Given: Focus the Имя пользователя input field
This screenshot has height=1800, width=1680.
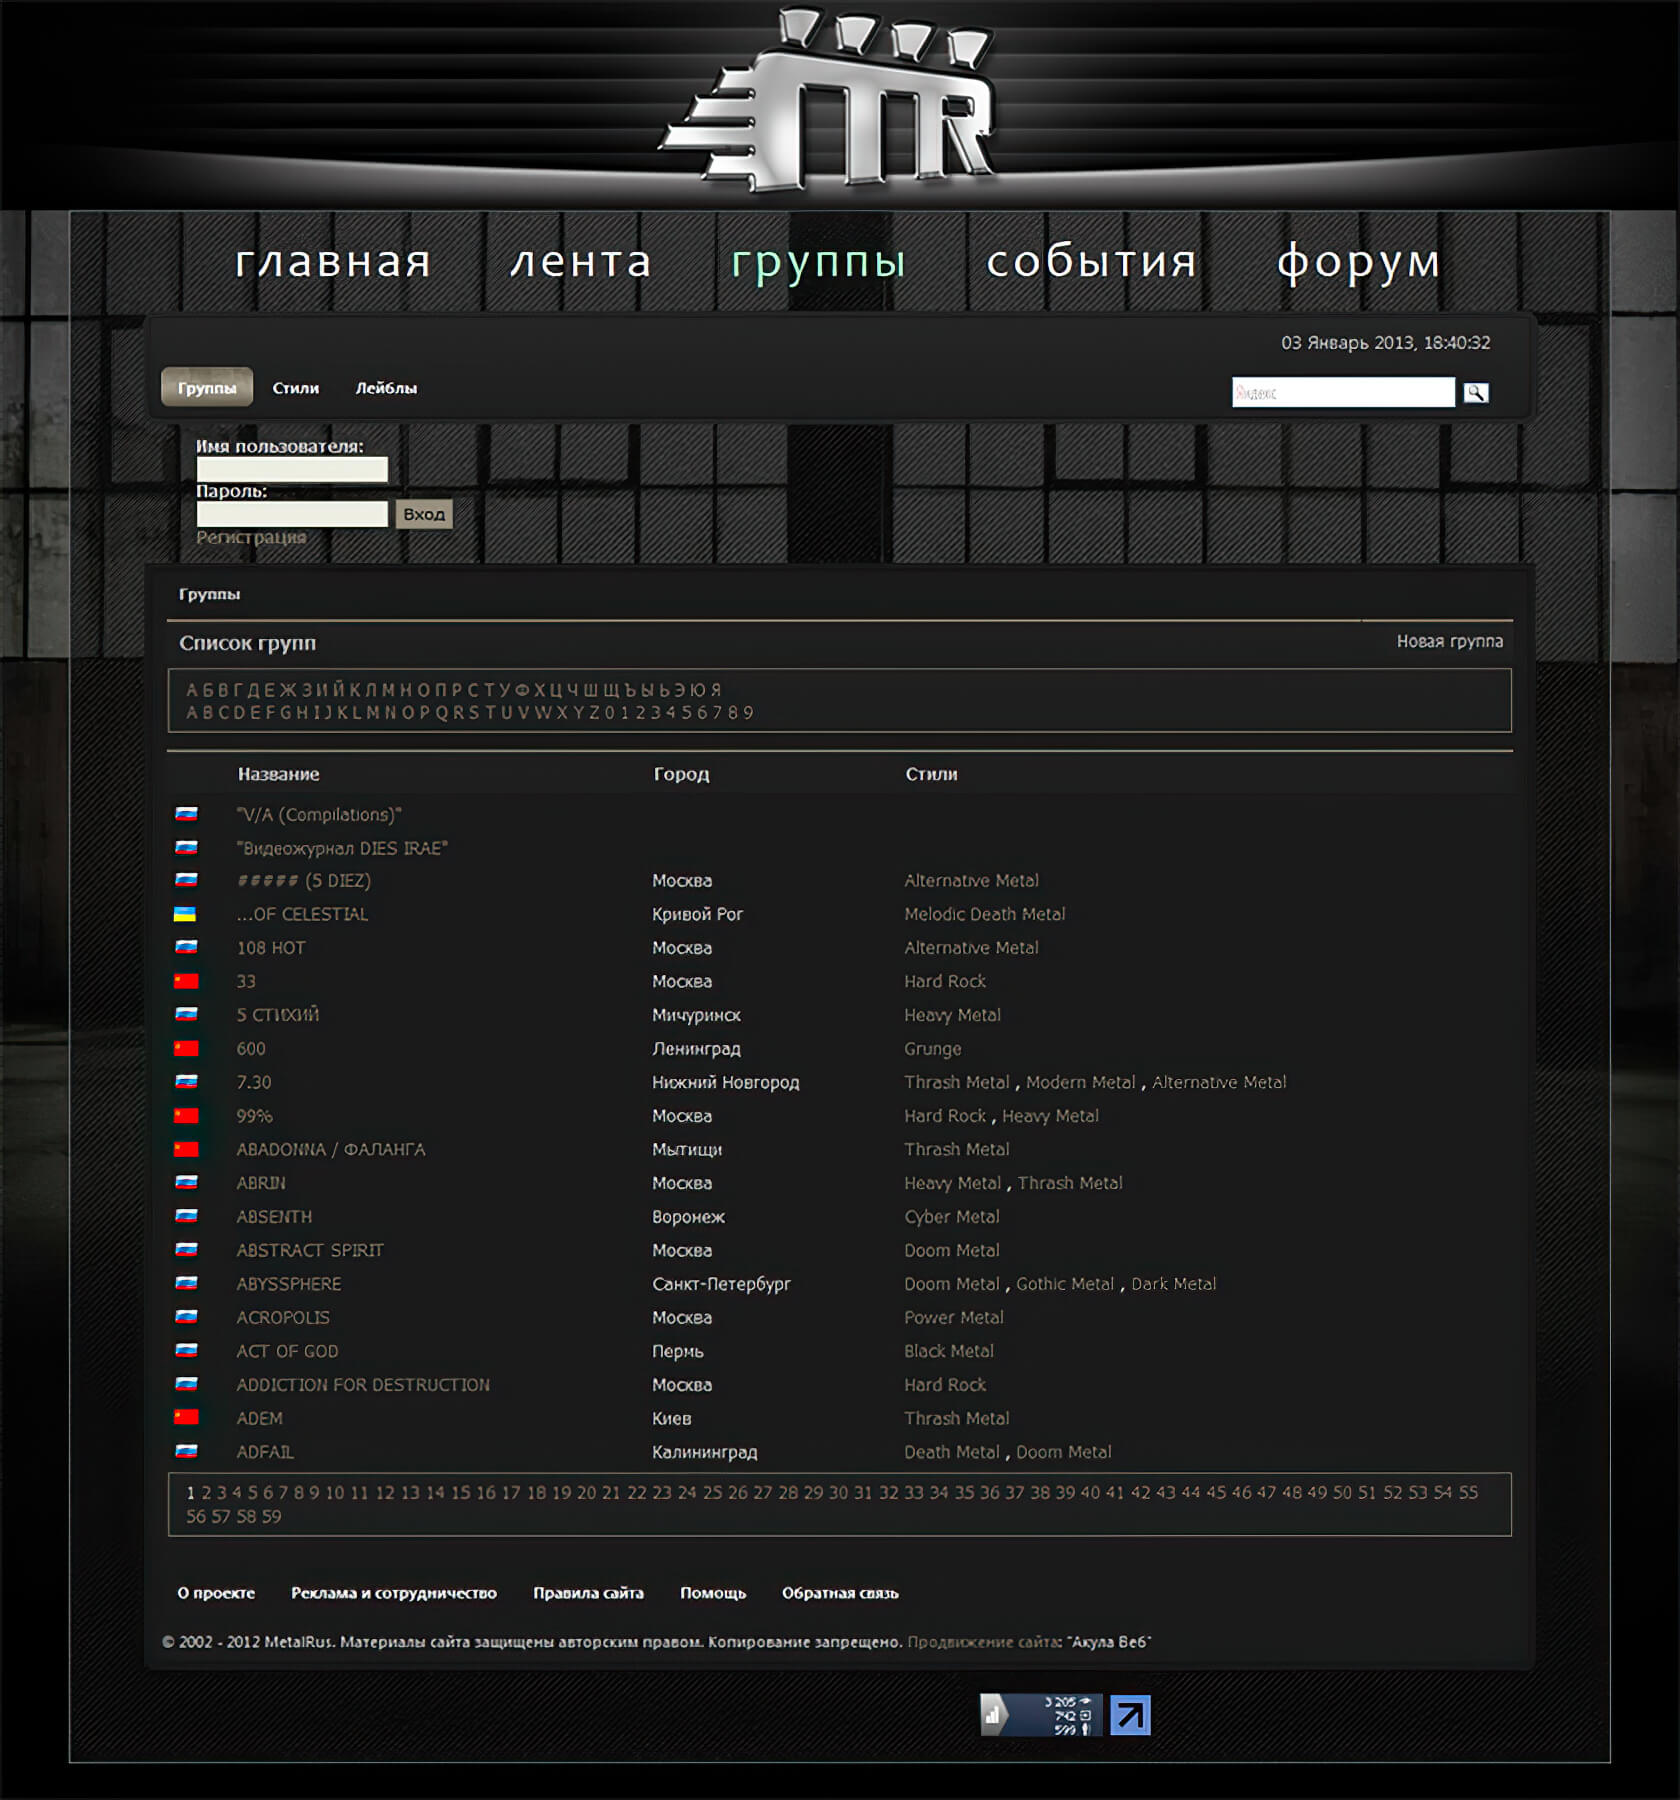Looking at the screenshot, I should [292, 469].
